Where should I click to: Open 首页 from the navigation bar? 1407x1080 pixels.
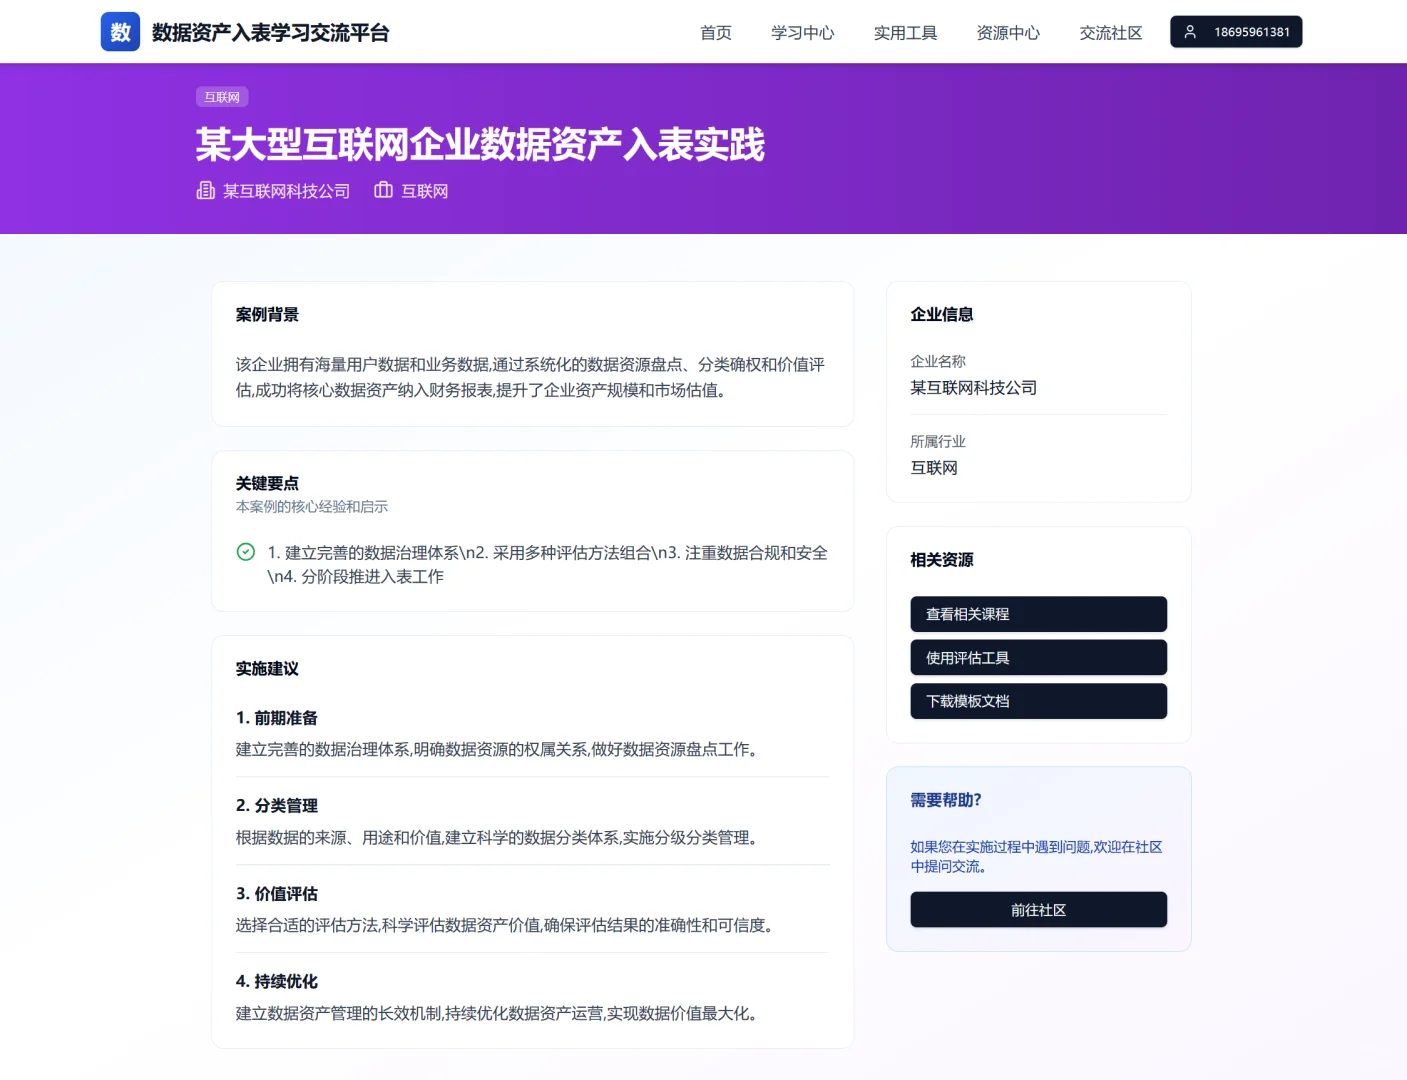(x=715, y=32)
